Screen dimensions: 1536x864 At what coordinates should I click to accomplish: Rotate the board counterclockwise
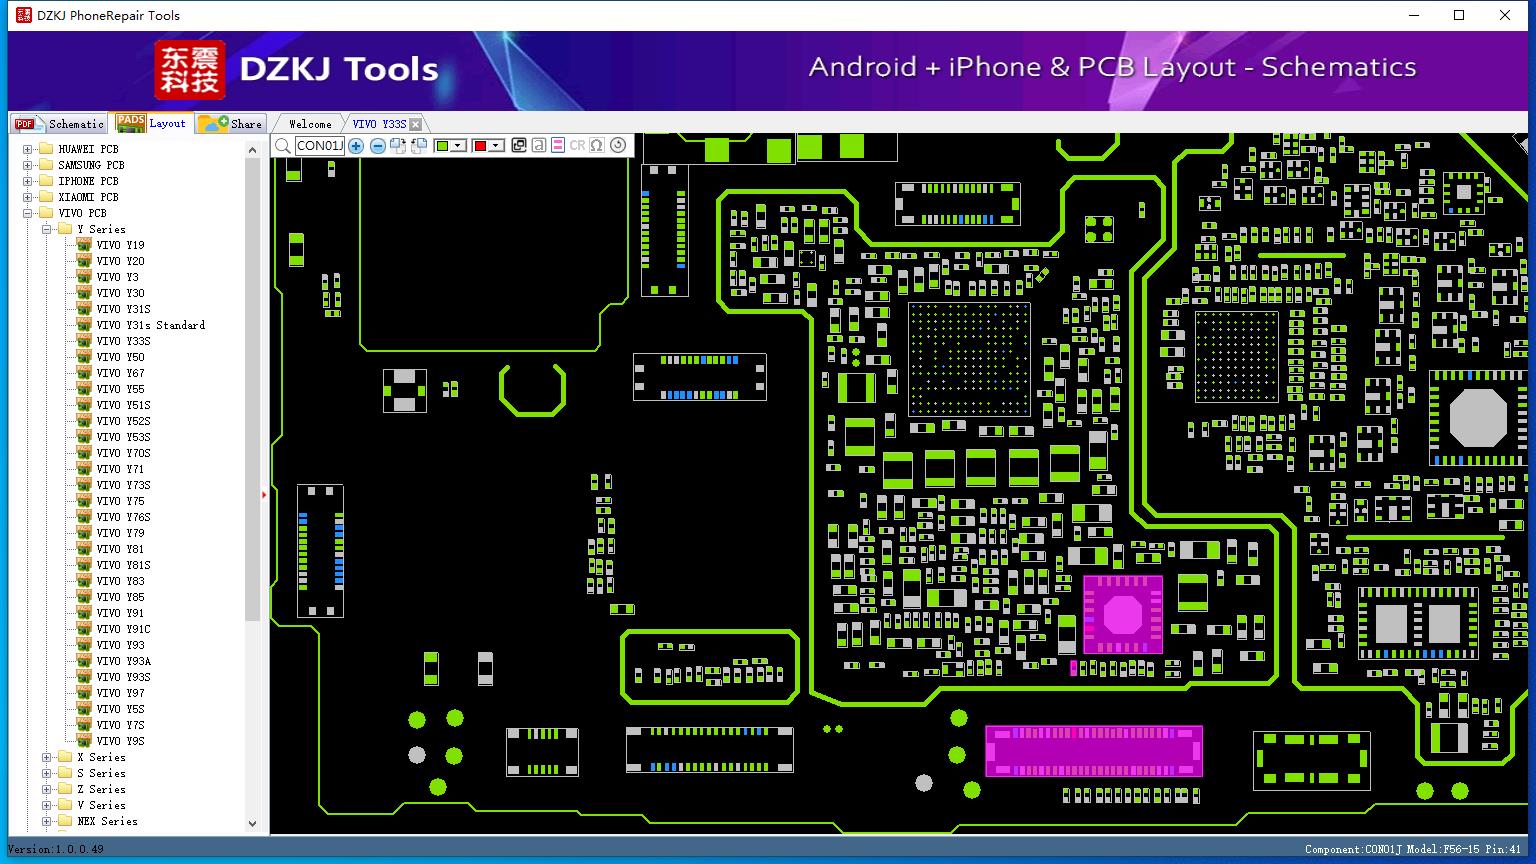(419, 146)
